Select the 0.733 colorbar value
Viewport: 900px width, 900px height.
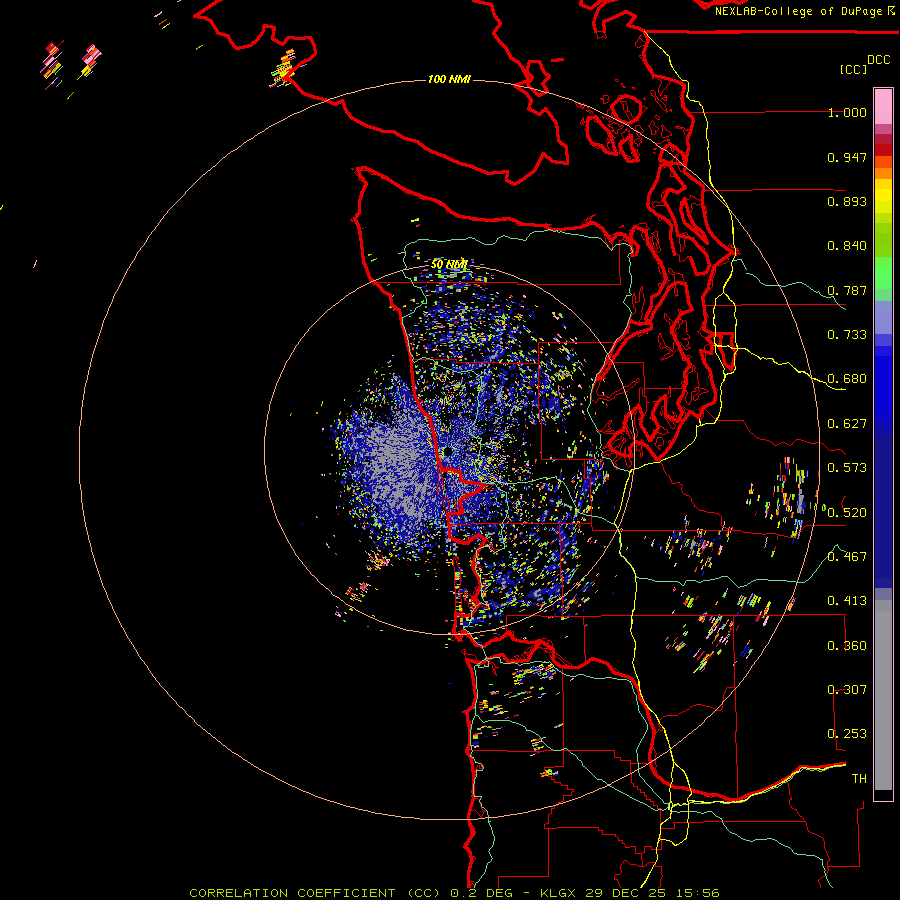click(x=847, y=335)
